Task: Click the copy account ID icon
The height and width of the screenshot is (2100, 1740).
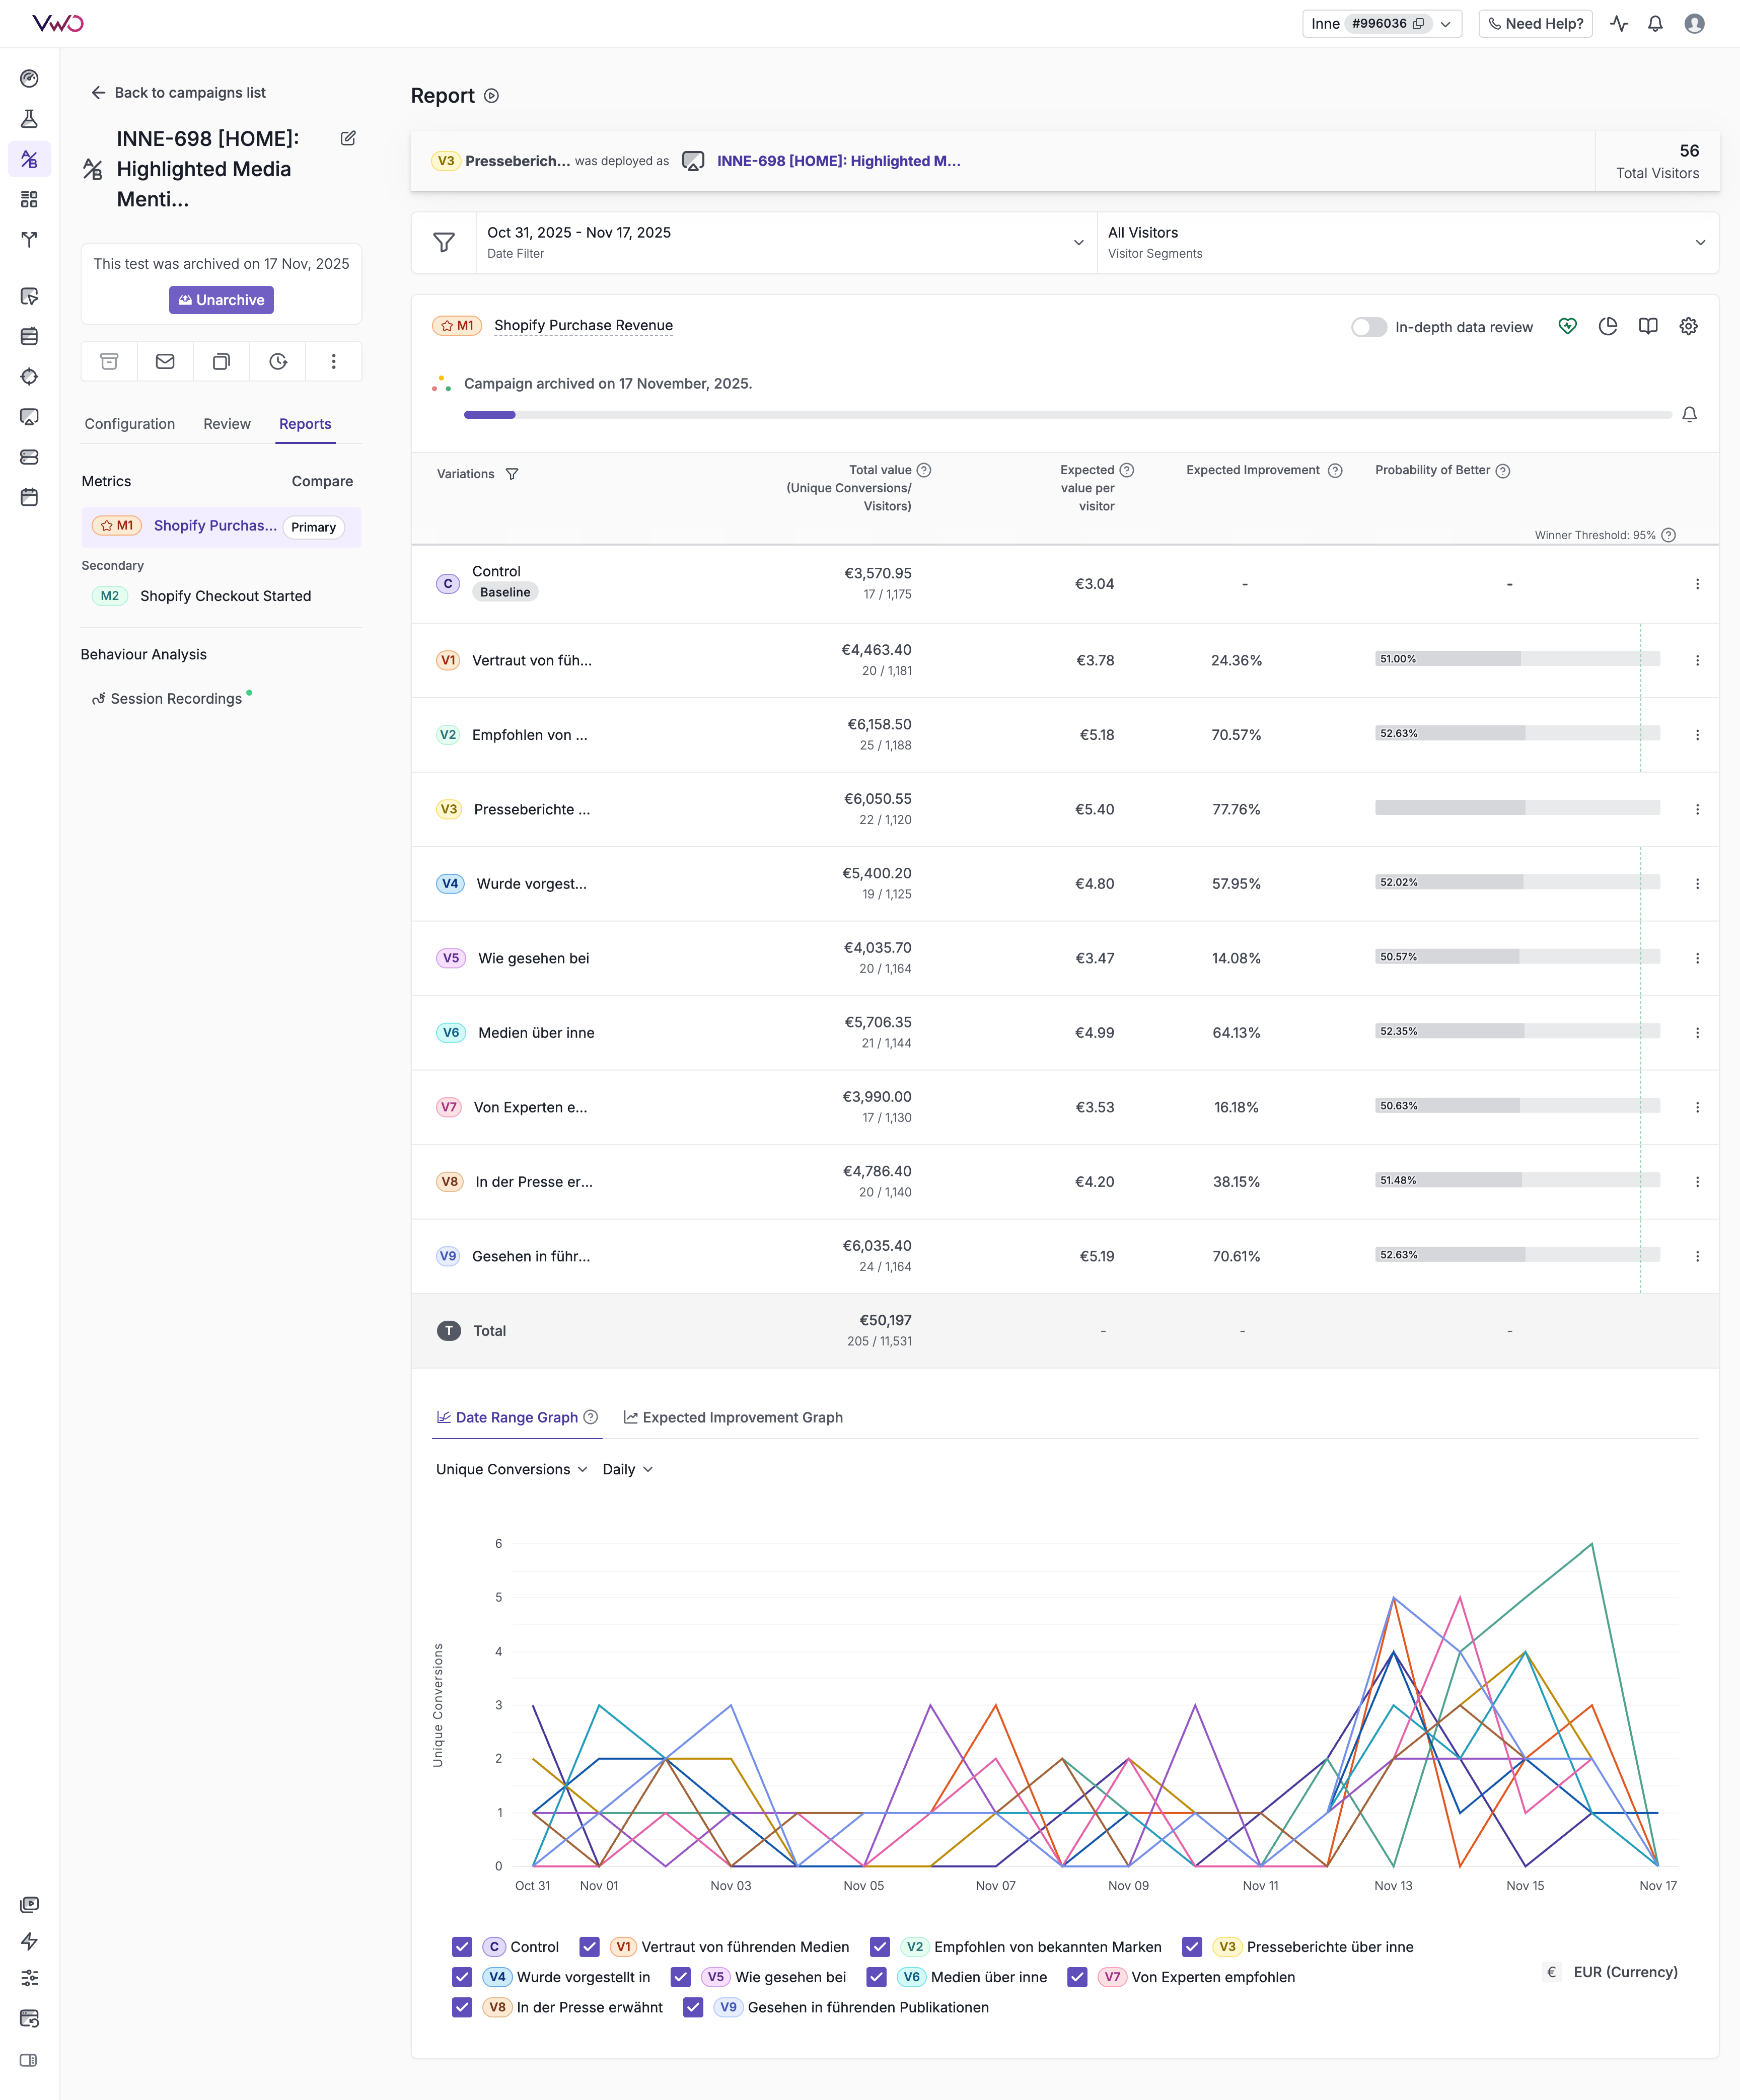Action: click(x=1418, y=24)
